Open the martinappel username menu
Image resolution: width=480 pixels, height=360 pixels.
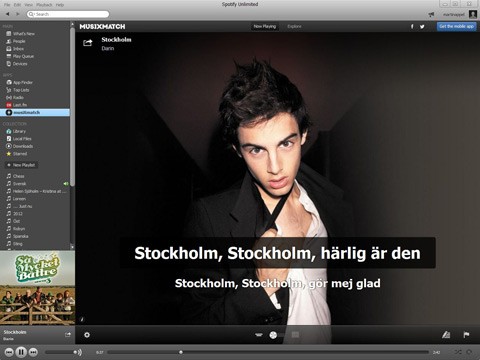click(454, 14)
